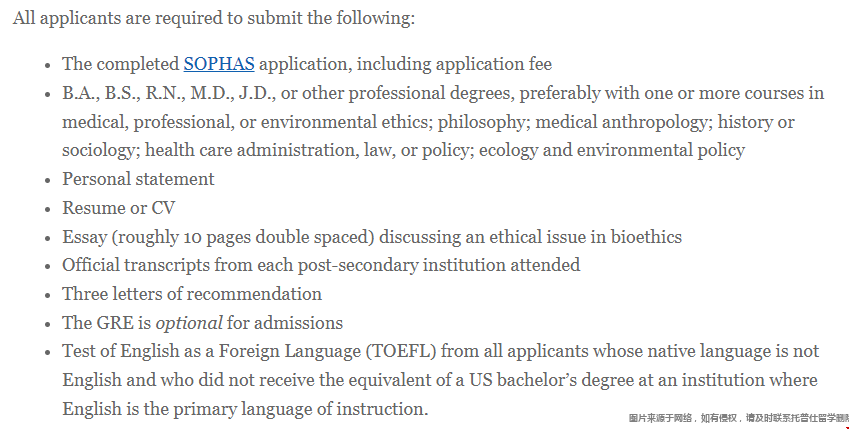Image resolution: width=849 pixels, height=429 pixels.
Task: Click the "Three letters of recommendation" item
Action: pyautogui.click(x=192, y=294)
